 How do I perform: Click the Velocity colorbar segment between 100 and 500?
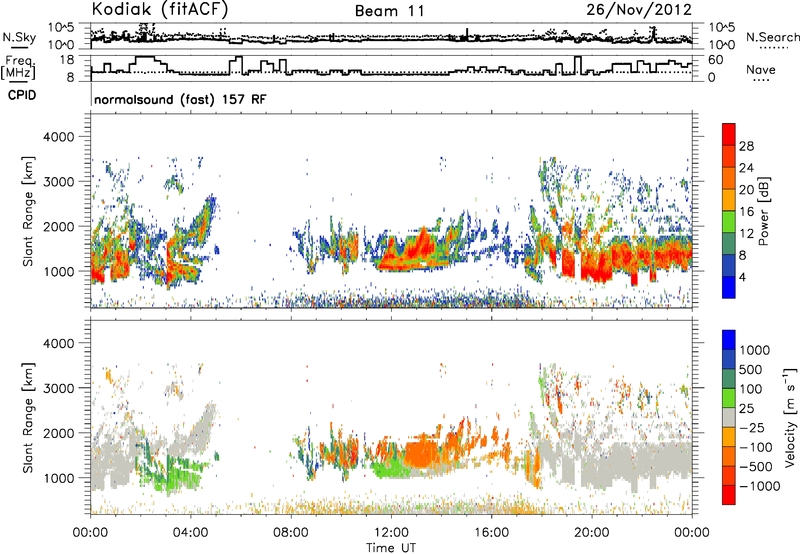click(x=729, y=379)
